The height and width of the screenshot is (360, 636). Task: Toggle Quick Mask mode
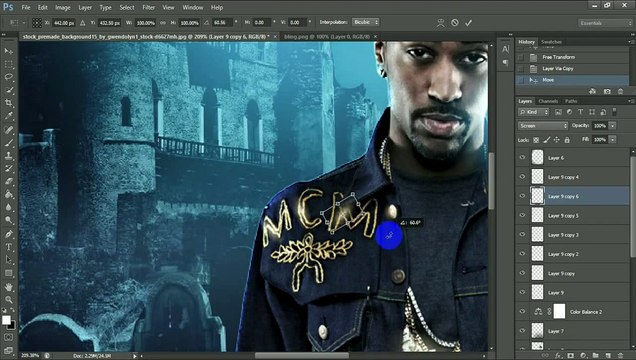click(9, 337)
